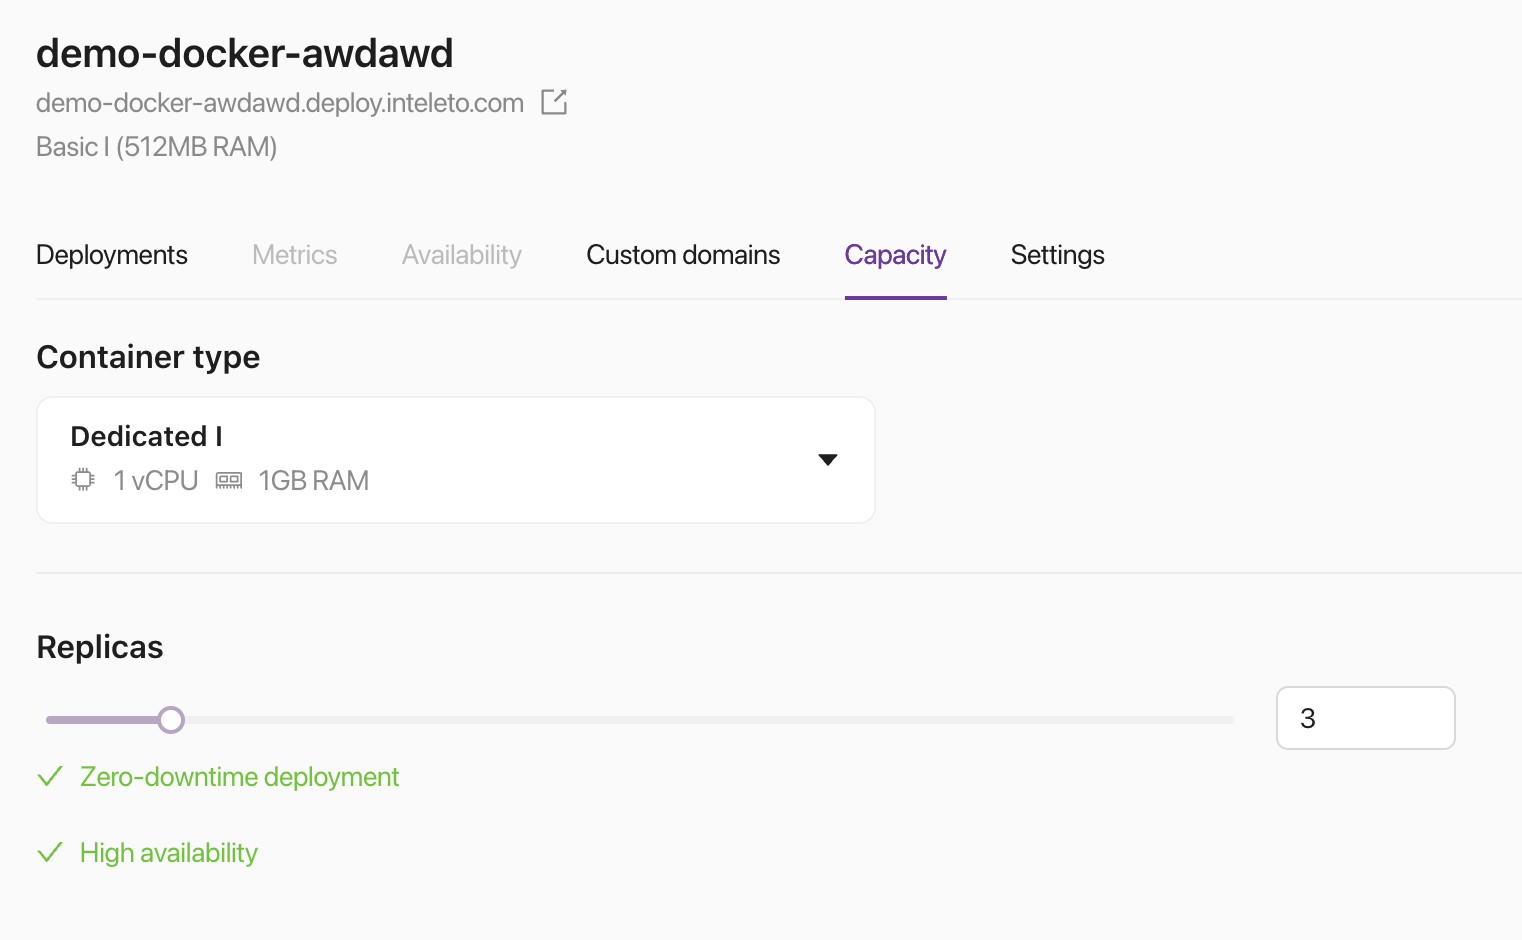
Task: Click the unfilled part of the Replicas slider track
Action: [700, 720]
